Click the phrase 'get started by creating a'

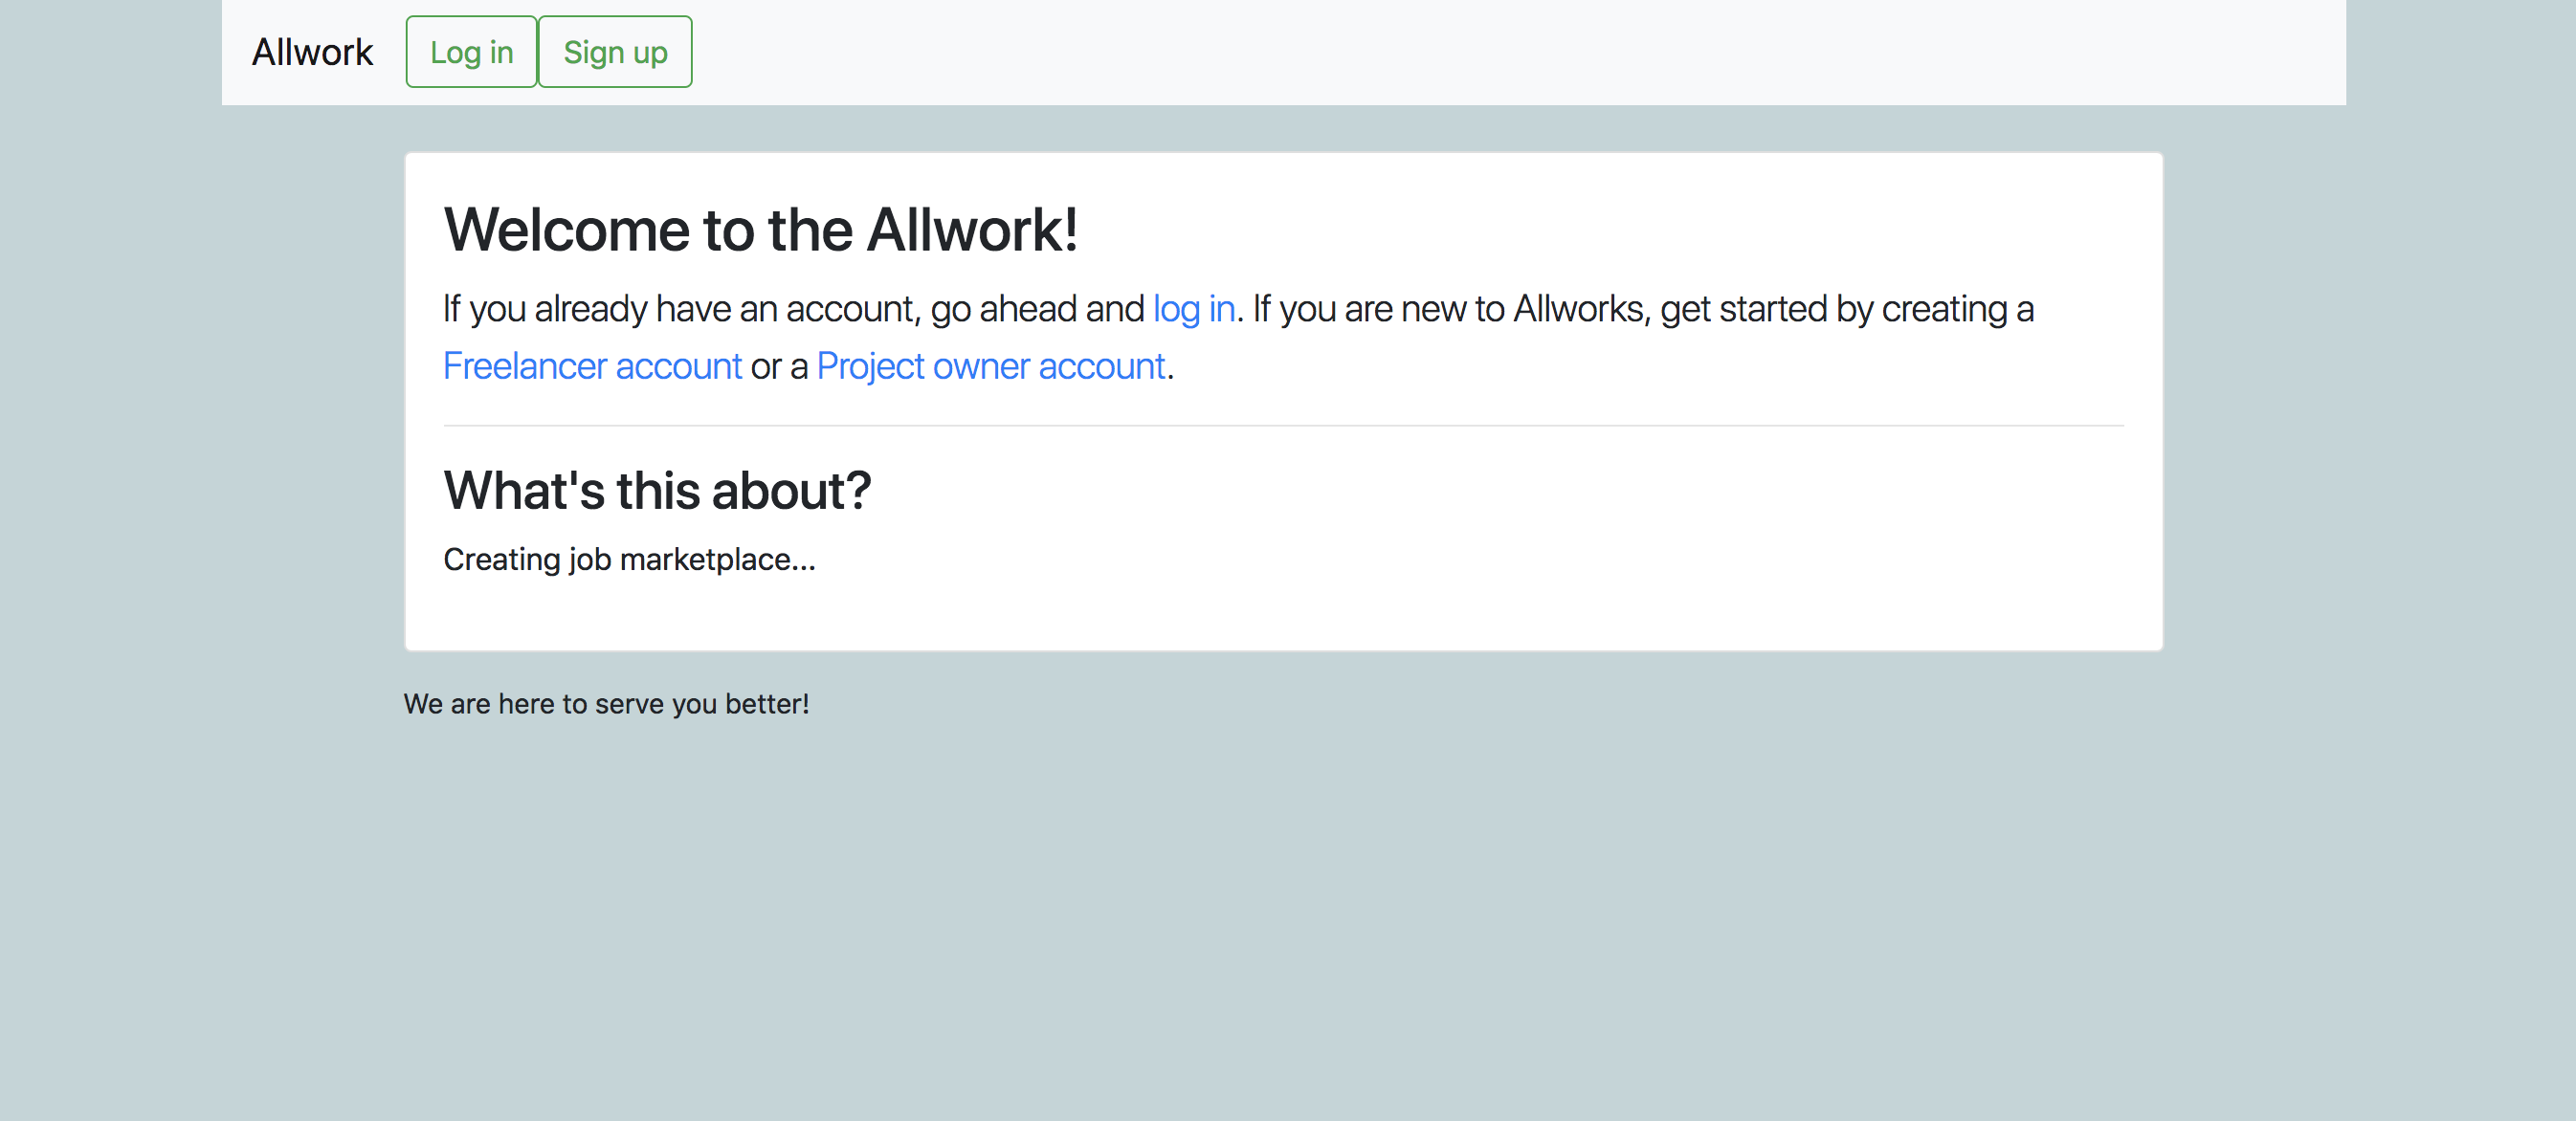point(1846,309)
